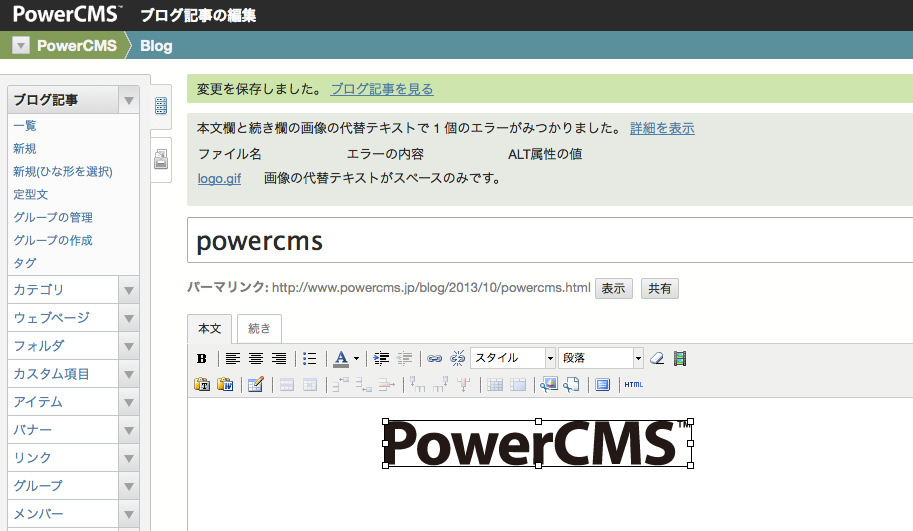Toggle bold formatting in the editor
Screen dimensions: 913x531
click(x=201, y=358)
